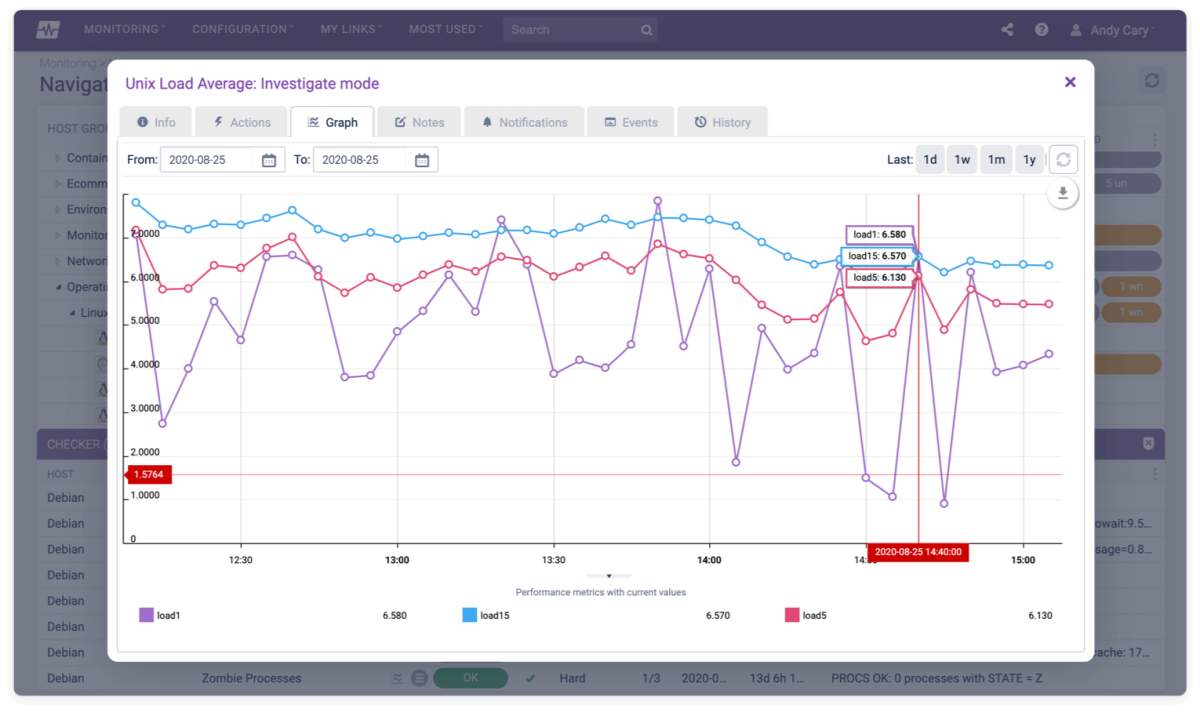Switch to the History tab
Image resolution: width=1200 pixels, height=712 pixels.
(x=722, y=121)
